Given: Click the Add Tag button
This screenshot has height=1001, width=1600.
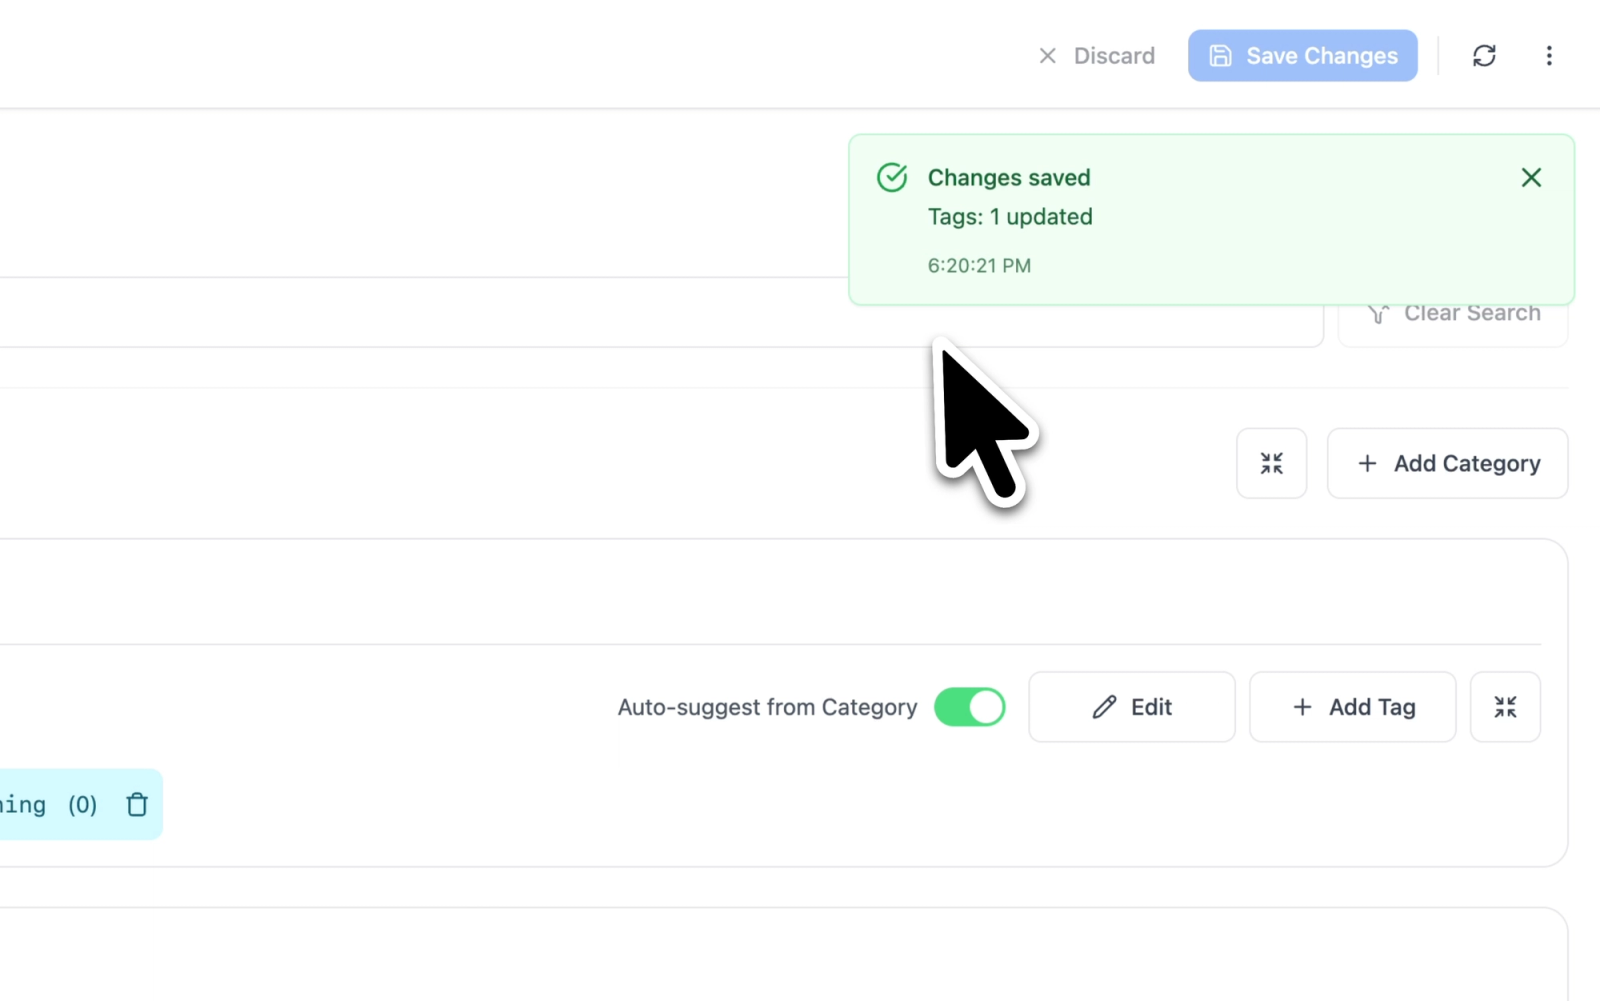Looking at the screenshot, I should (1352, 707).
